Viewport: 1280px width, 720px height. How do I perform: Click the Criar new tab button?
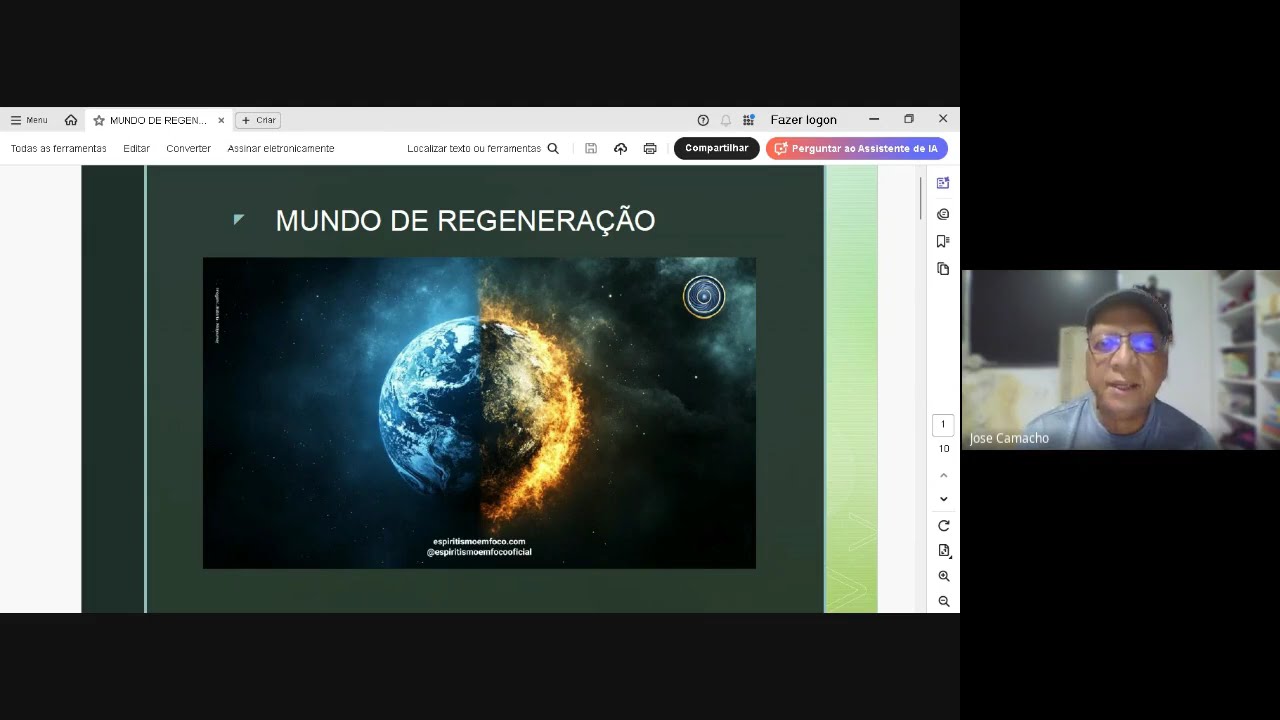click(258, 120)
